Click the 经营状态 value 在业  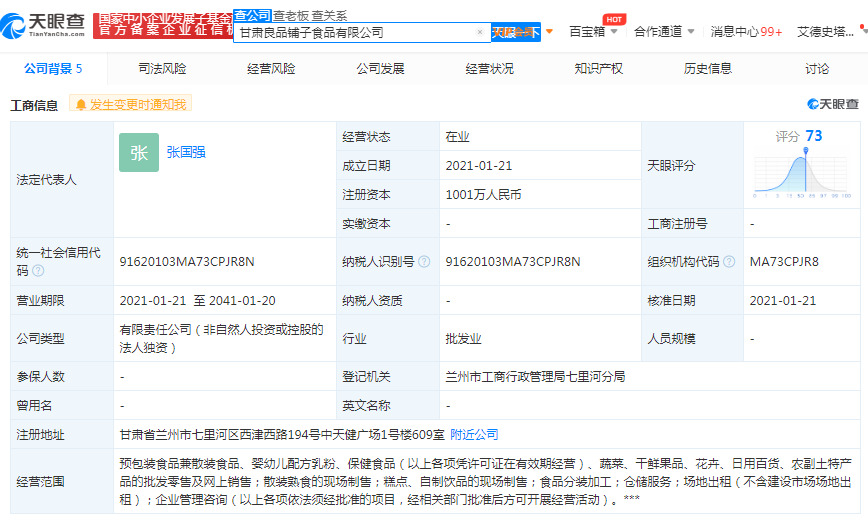(457, 137)
